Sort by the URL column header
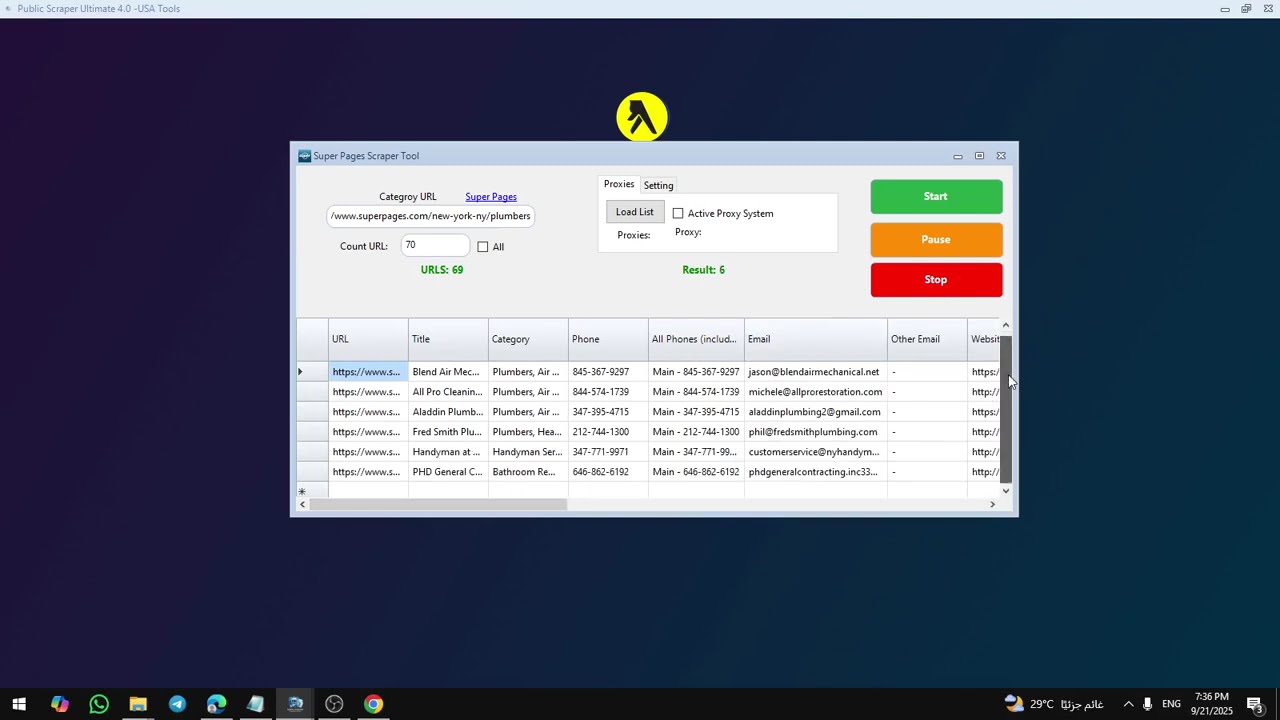 coord(368,339)
